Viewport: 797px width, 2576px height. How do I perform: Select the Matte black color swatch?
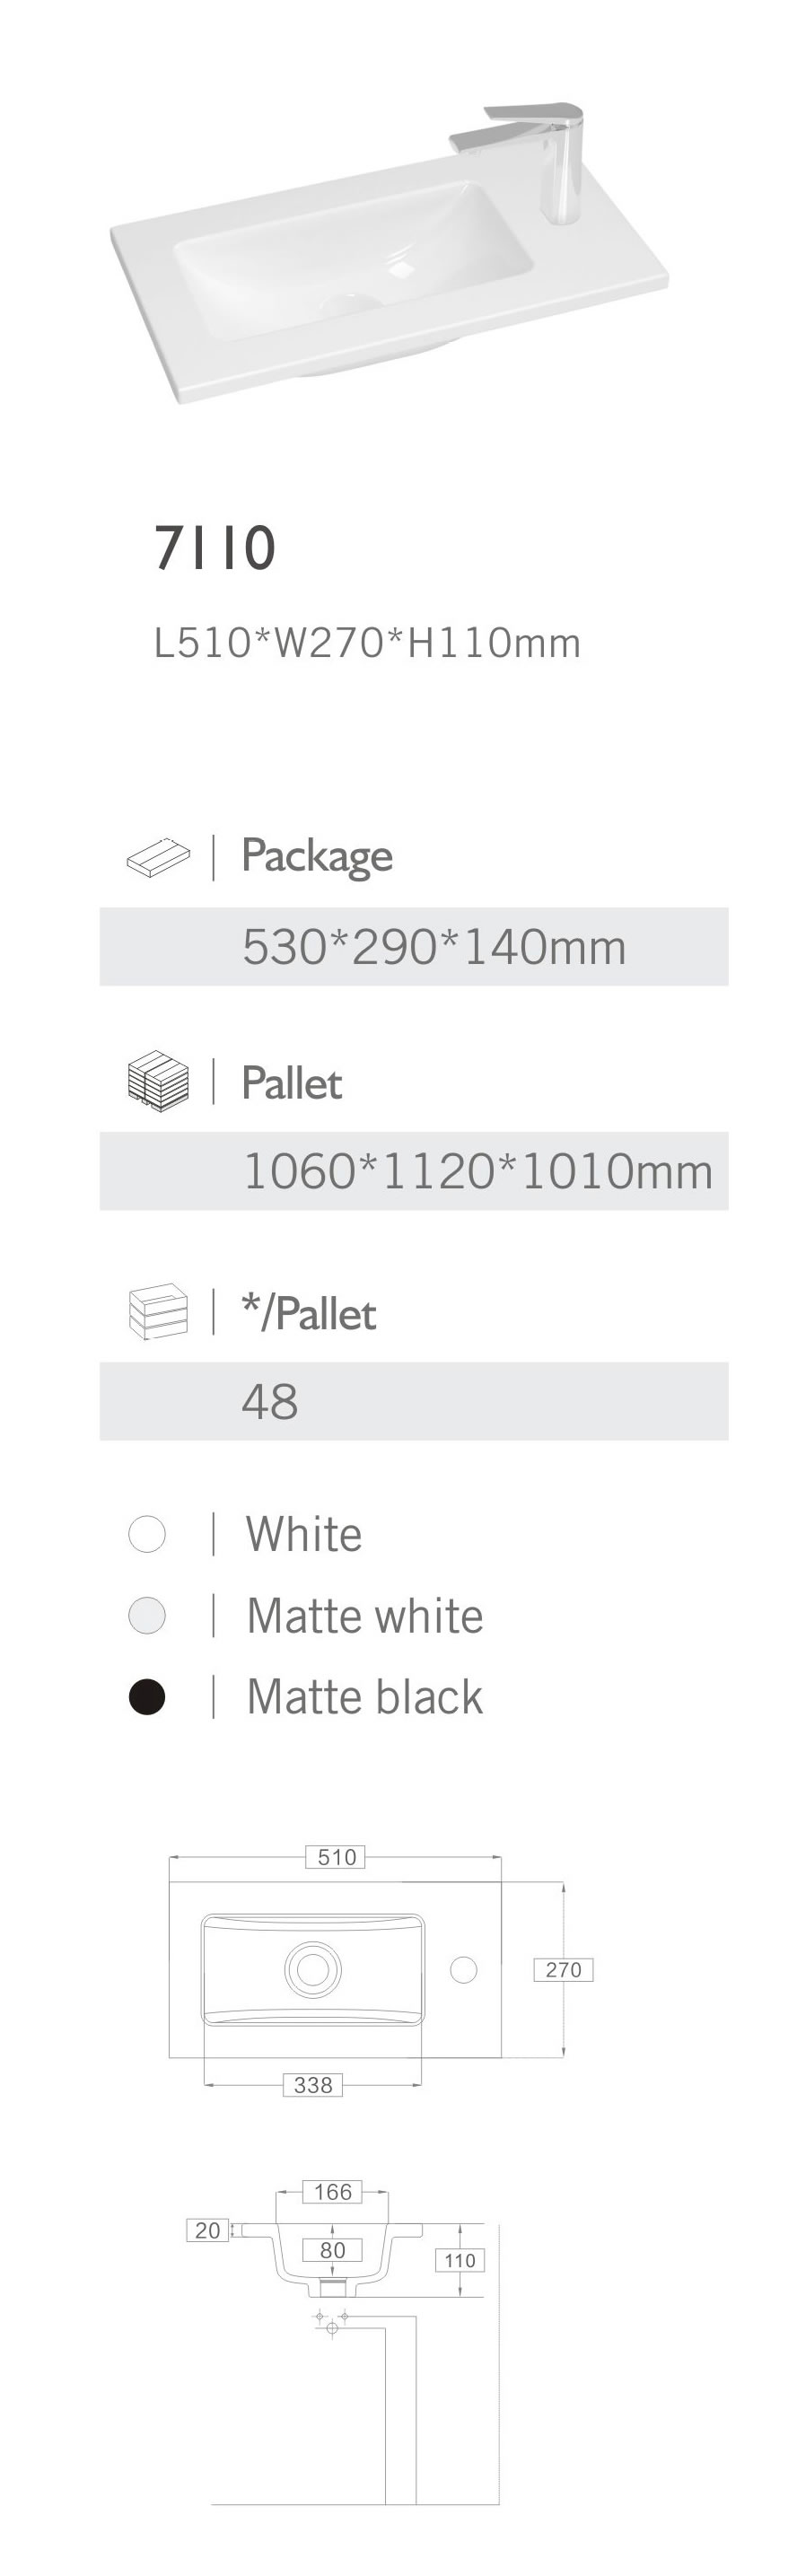pos(147,1697)
